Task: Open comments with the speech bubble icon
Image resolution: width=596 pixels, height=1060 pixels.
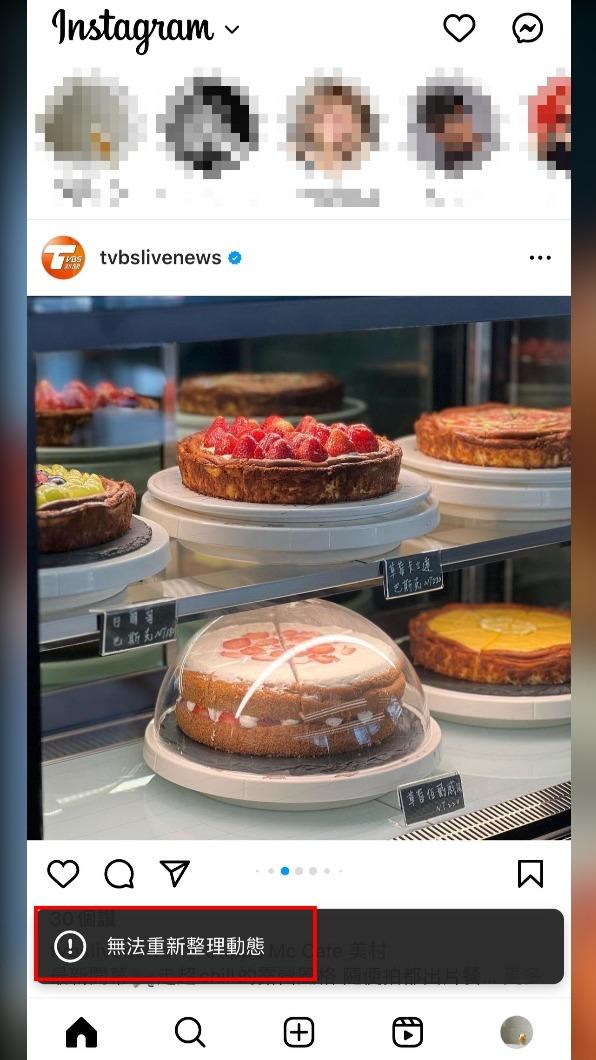Action: (119, 873)
